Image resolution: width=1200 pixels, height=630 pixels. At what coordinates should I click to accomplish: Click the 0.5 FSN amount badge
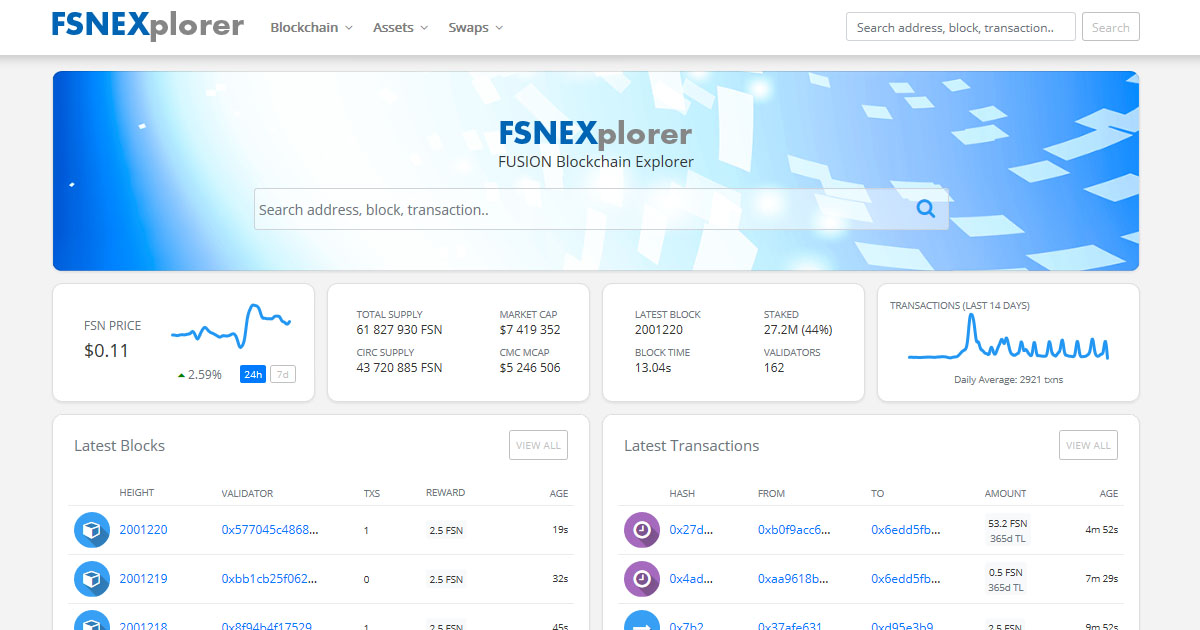[1006, 572]
